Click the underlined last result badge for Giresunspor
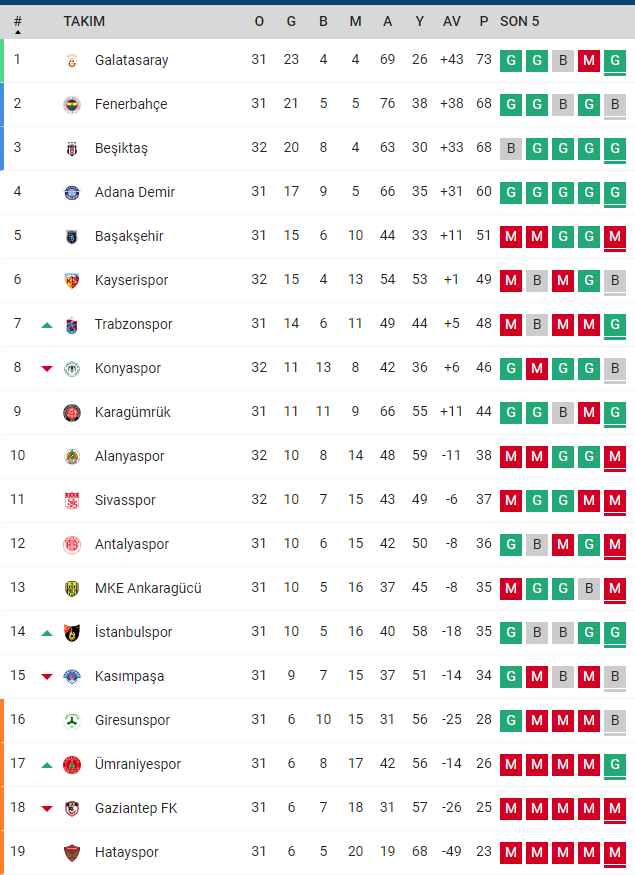 [x=615, y=721]
